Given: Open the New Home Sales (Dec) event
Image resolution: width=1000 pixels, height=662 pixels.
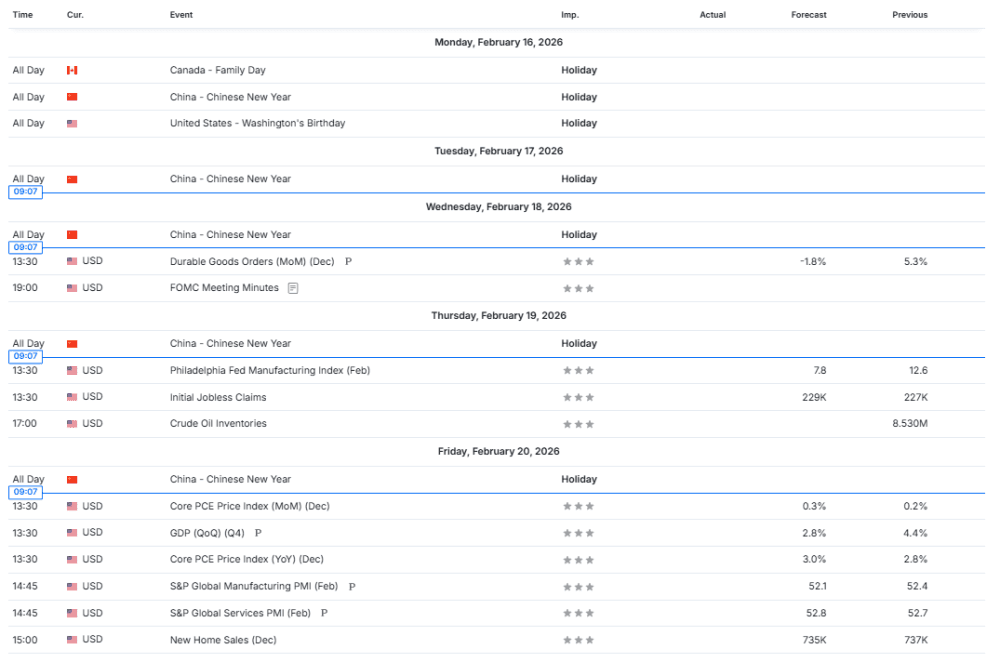Looking at the screenshot, I should click(x=222, y=640).
